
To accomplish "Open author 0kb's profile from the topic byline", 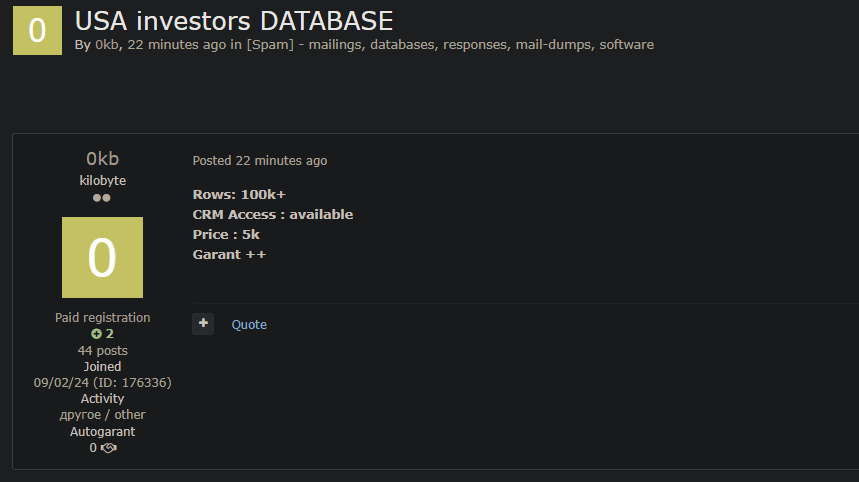I will [x=106, y=45].
